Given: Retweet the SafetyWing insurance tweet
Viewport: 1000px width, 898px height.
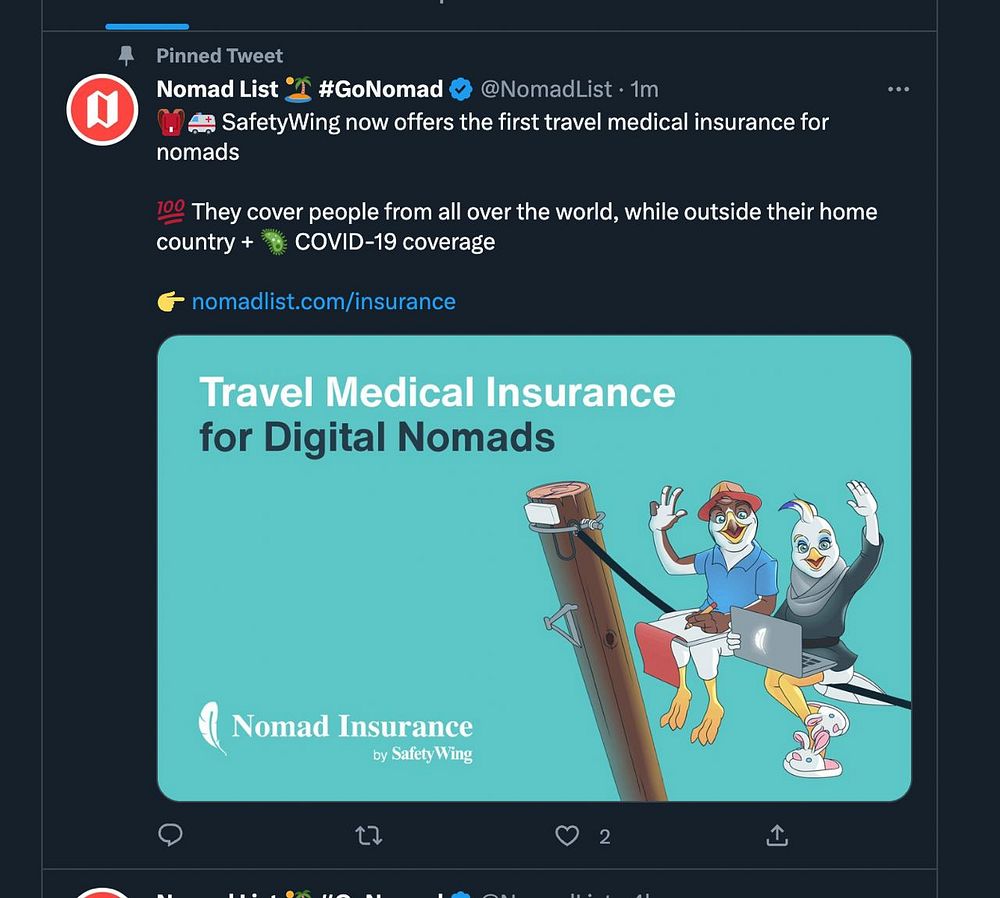Looking at the screenshot, I should click(x=369, y=835).
